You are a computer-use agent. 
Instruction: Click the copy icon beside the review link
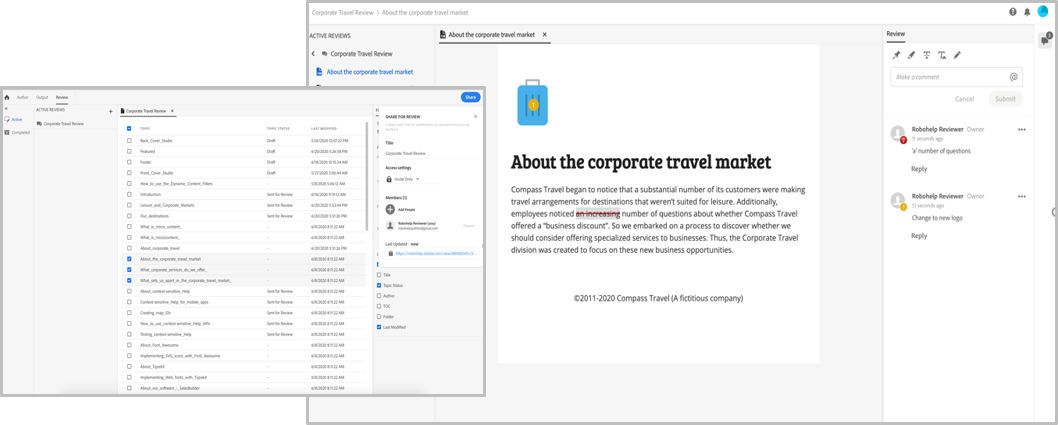(390, 254)
